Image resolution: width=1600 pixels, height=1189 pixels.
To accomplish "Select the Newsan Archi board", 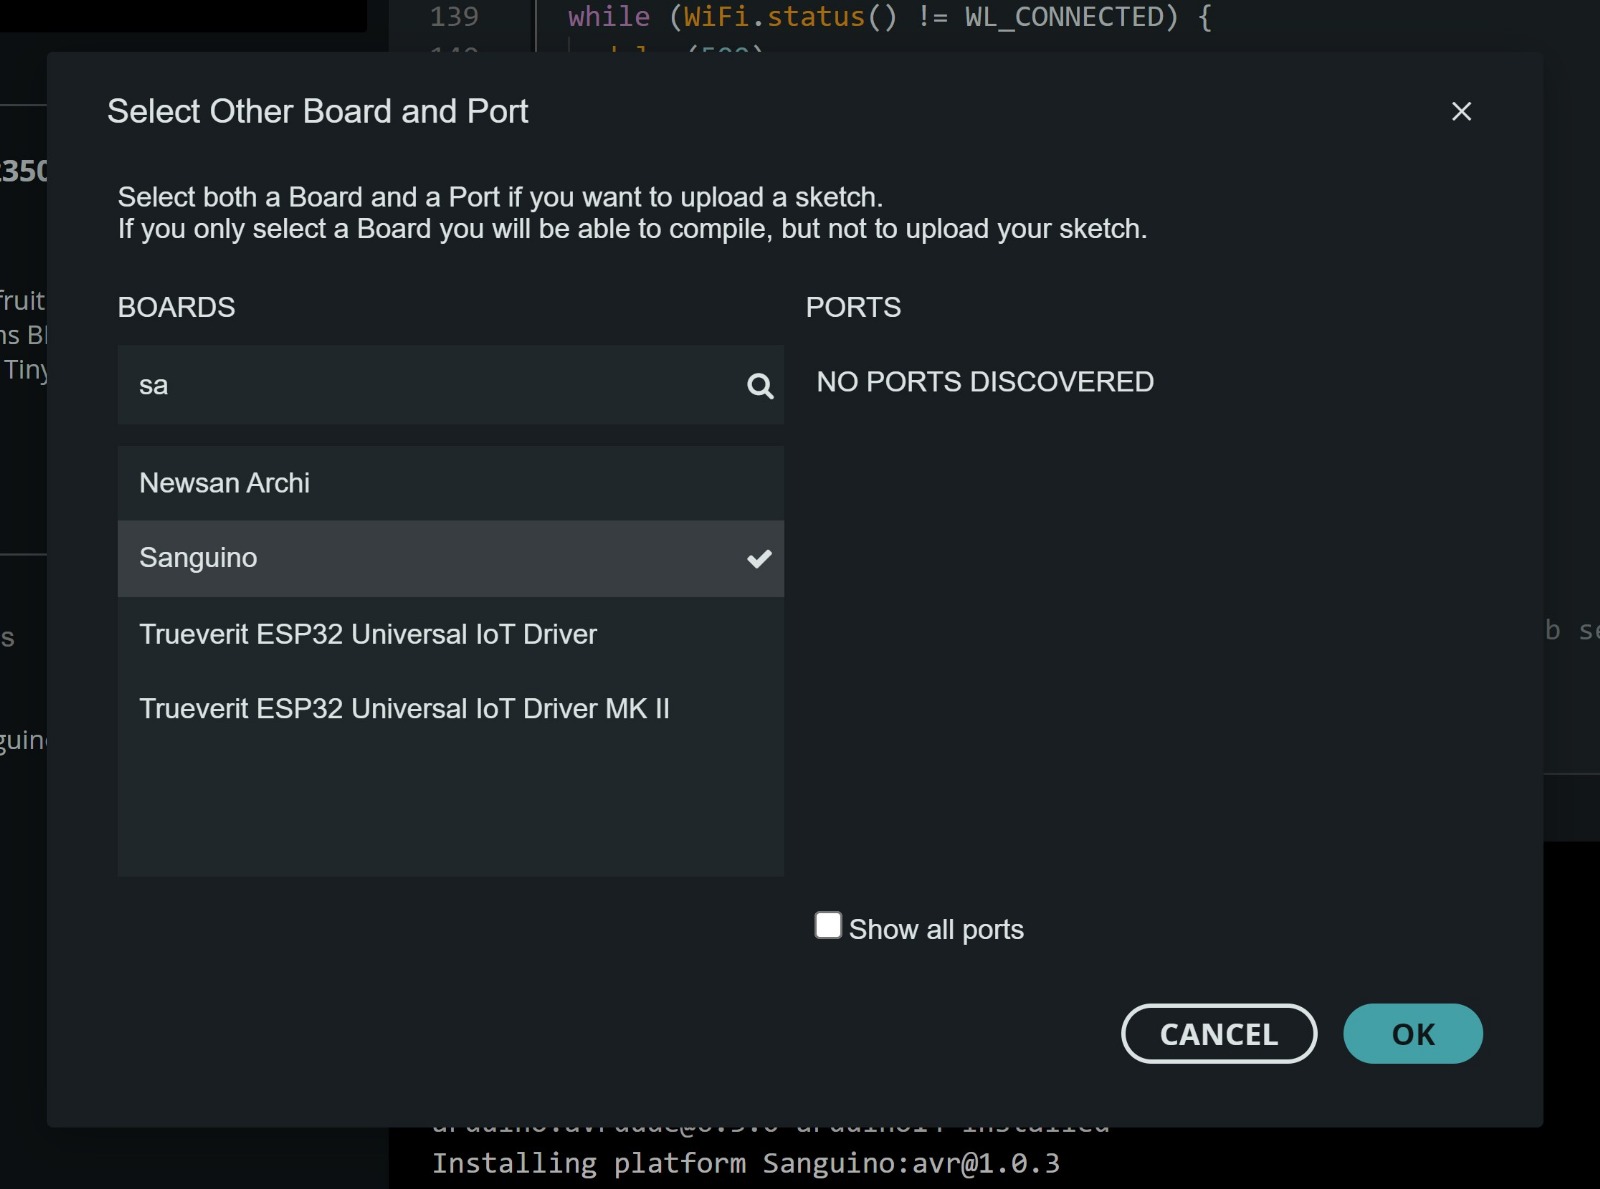I will (224, 483).
